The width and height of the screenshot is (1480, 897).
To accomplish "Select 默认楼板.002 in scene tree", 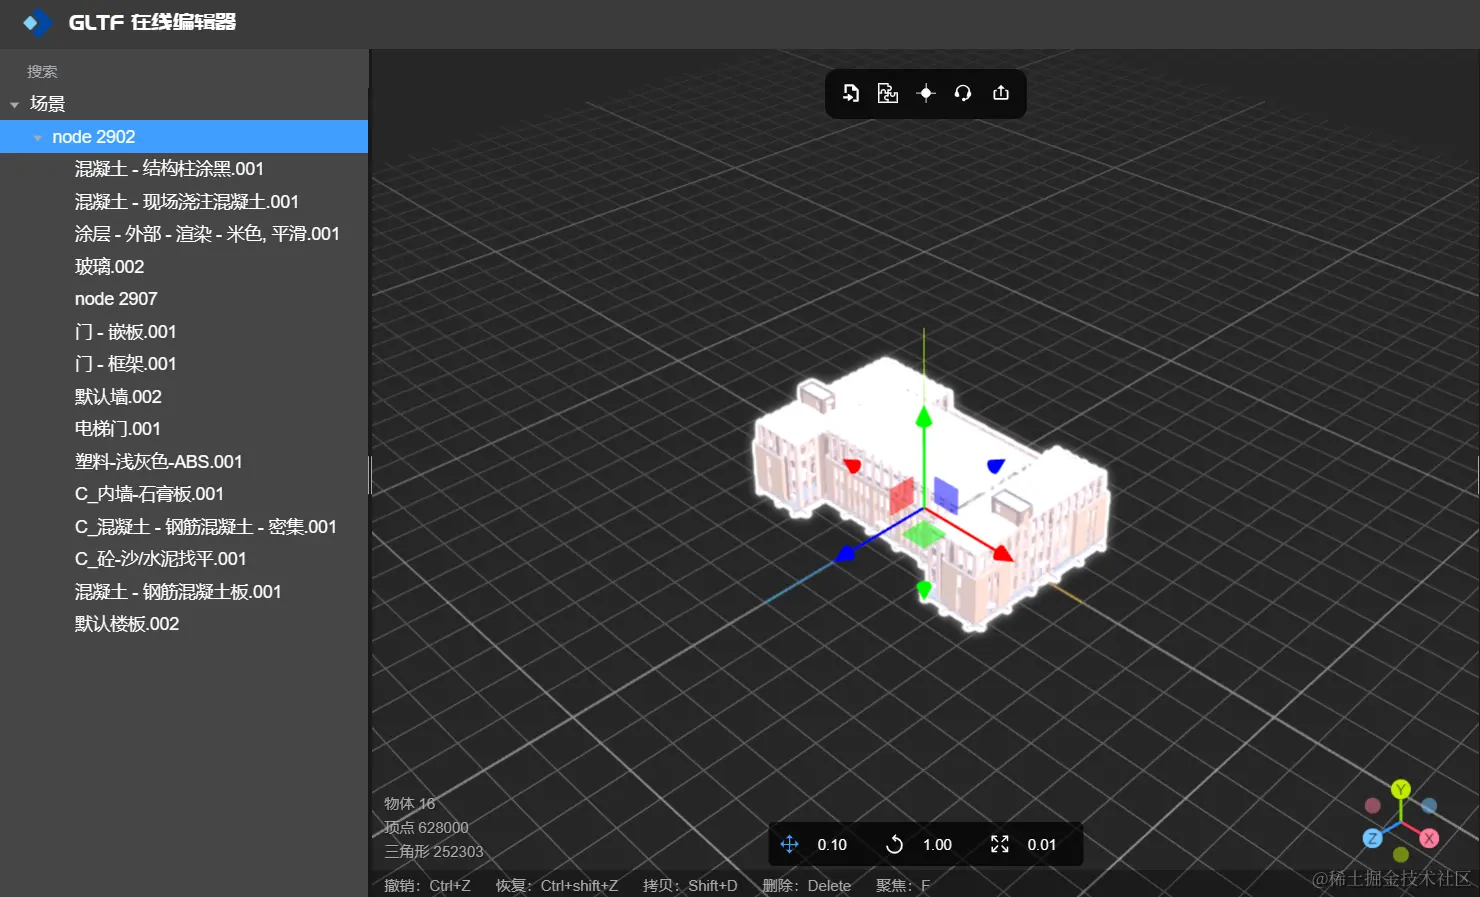I will pos(184,624).
